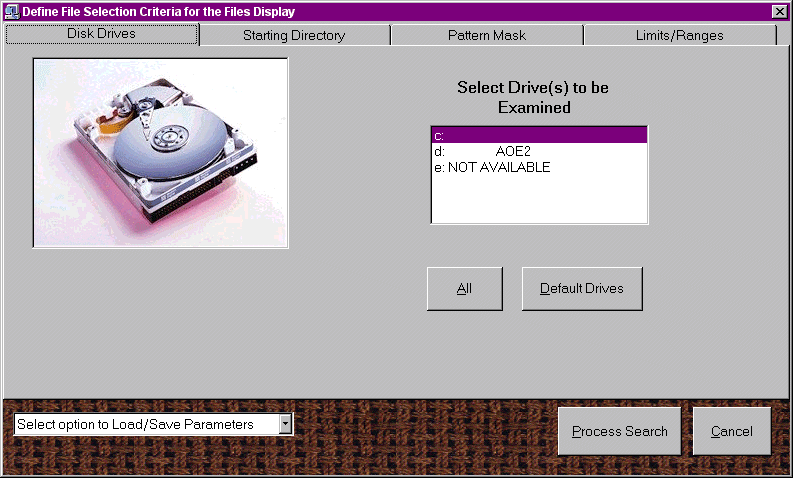Click the Default Drives button

(x=582, y=289)
